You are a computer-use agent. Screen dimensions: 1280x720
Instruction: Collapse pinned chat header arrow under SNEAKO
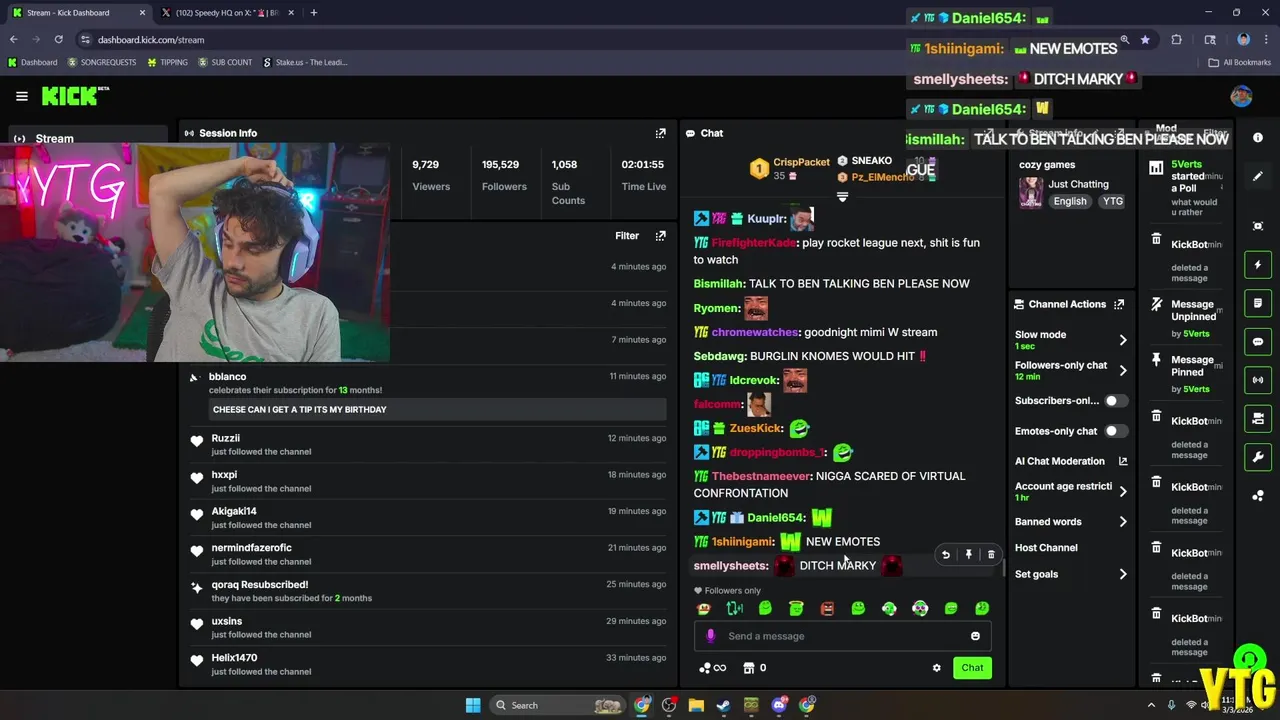point(842,198)
